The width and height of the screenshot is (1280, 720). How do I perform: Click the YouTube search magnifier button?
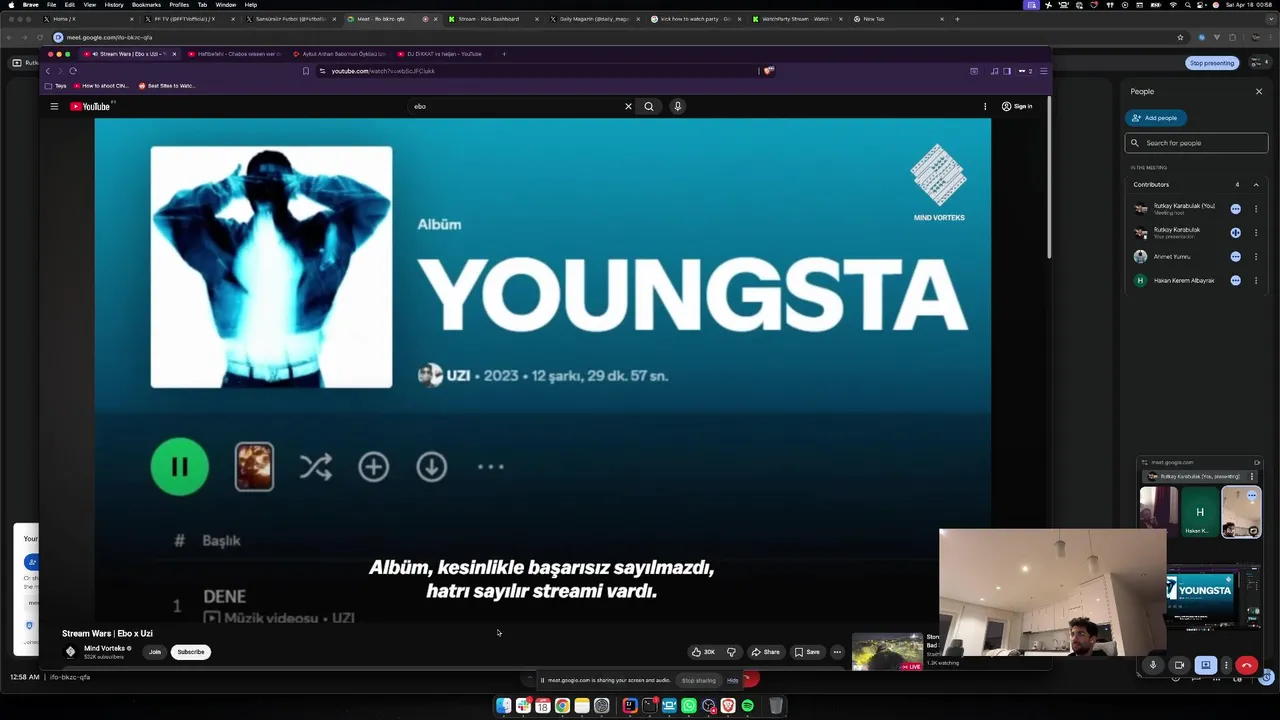(649, 106)
